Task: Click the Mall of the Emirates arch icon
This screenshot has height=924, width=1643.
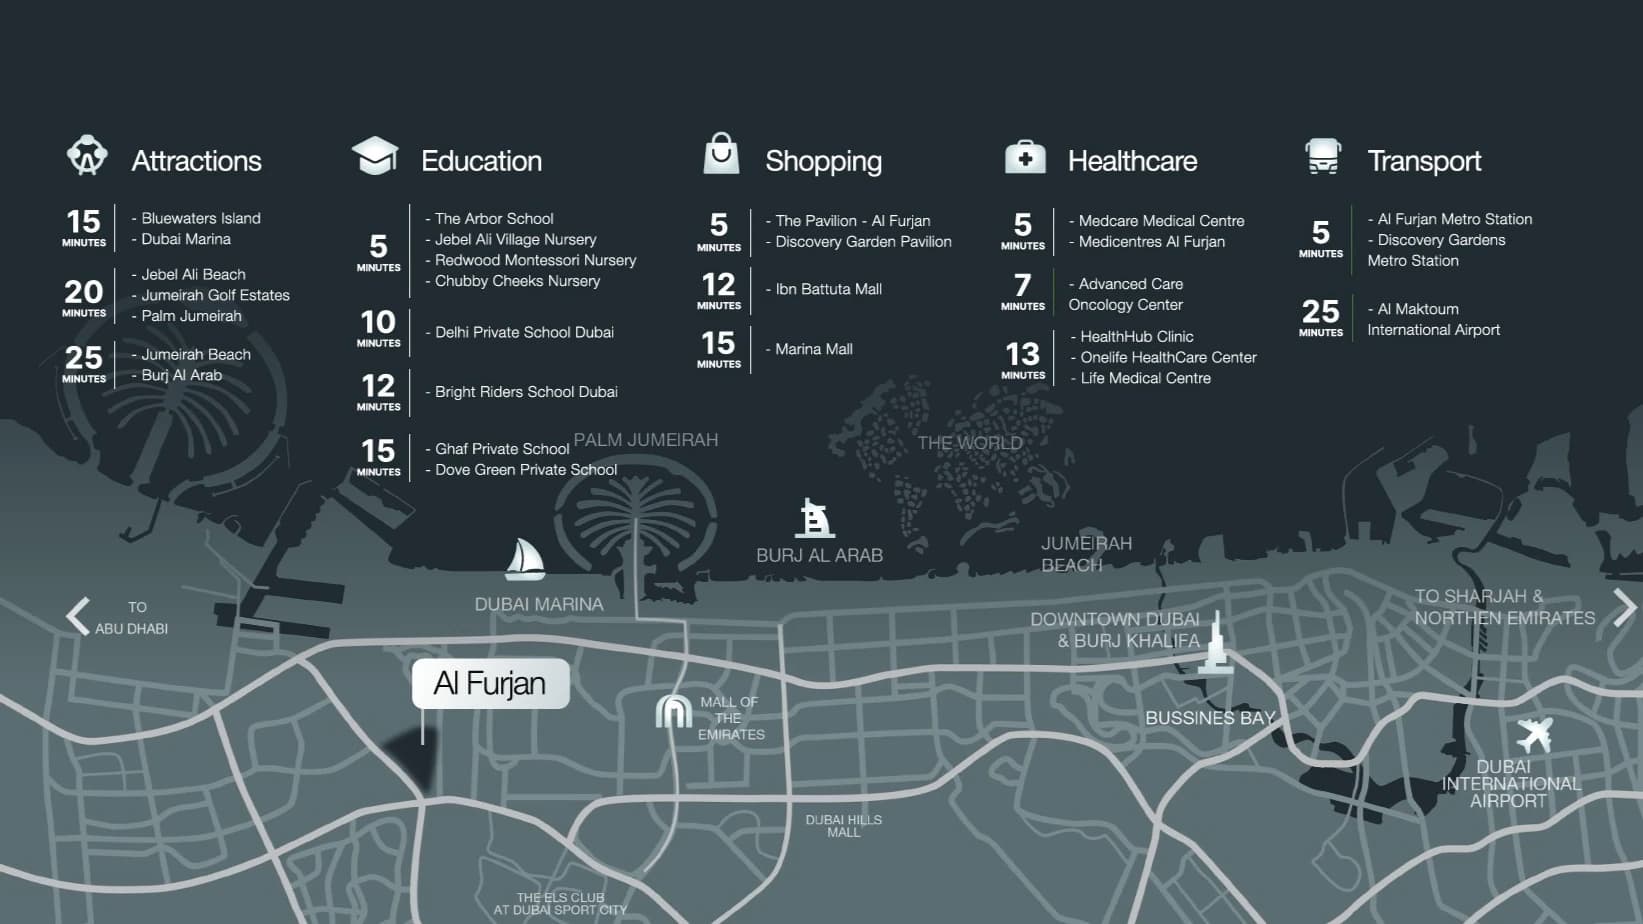Action: [x=674, y=711]
